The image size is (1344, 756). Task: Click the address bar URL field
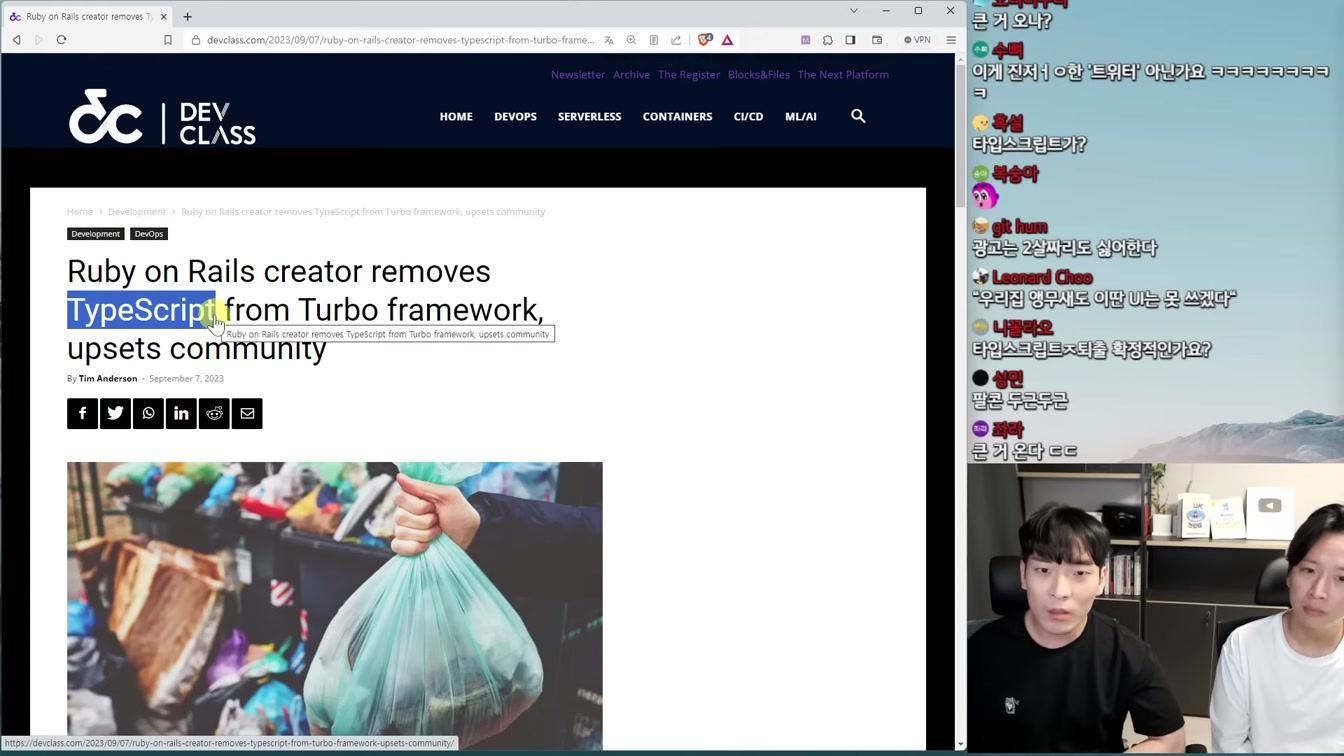click(400, 40)
